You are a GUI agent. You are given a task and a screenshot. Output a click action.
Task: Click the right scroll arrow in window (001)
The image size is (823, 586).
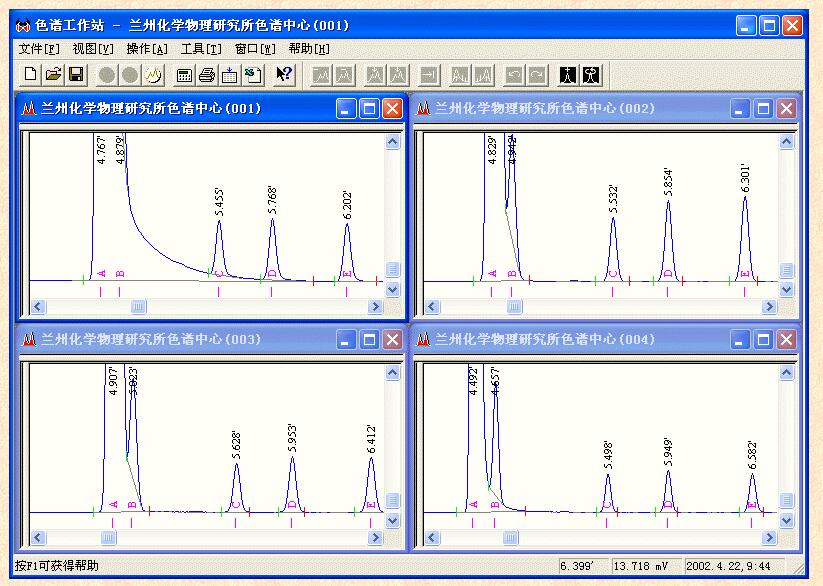coord(375,306)
